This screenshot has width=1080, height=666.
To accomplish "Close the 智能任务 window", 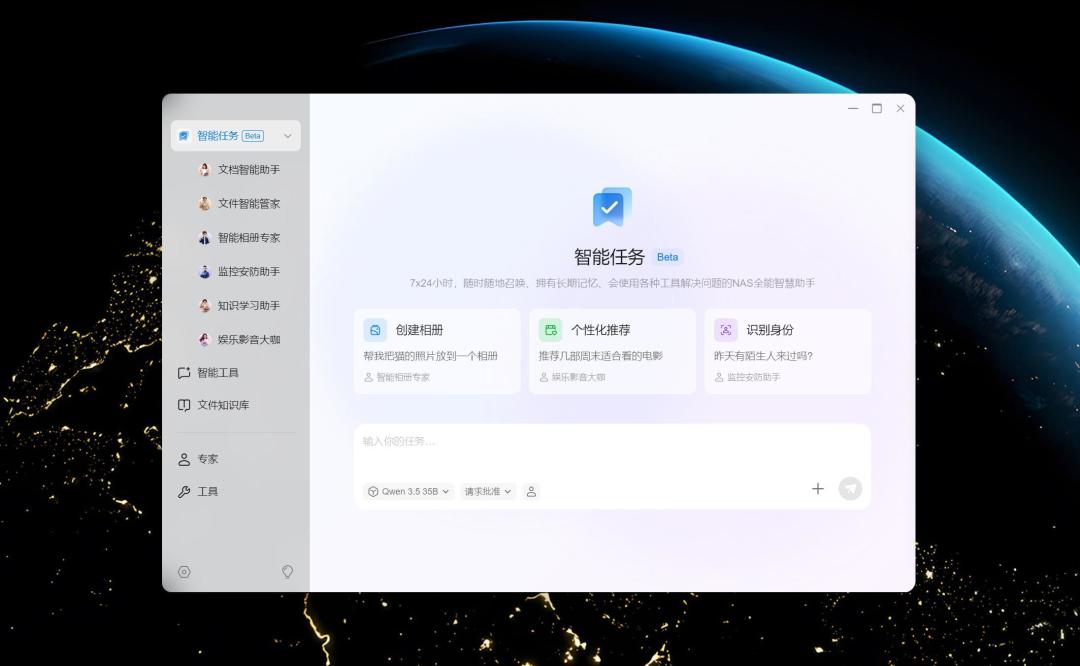I will click(900, 108).
